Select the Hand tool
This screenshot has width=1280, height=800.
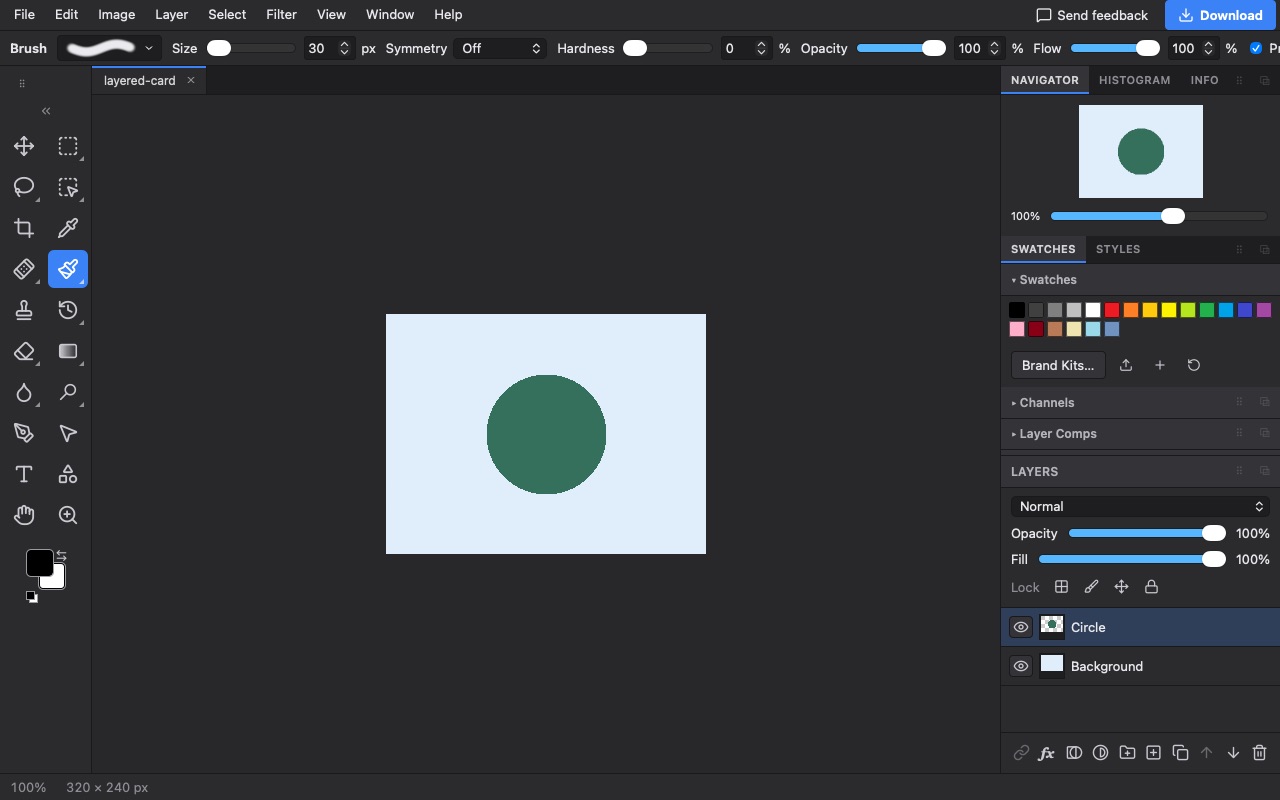click(x=24, y=515)
